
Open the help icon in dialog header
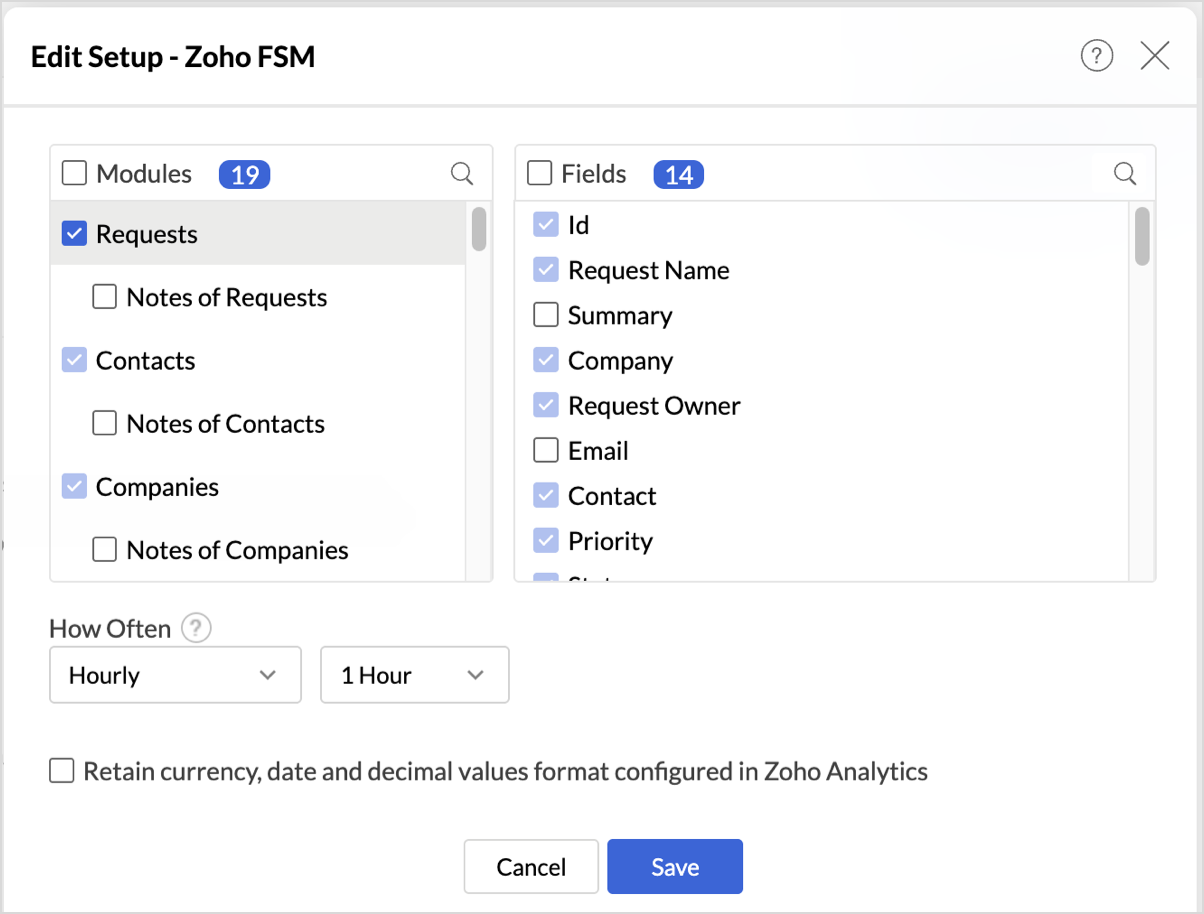tap(1097, 57)
